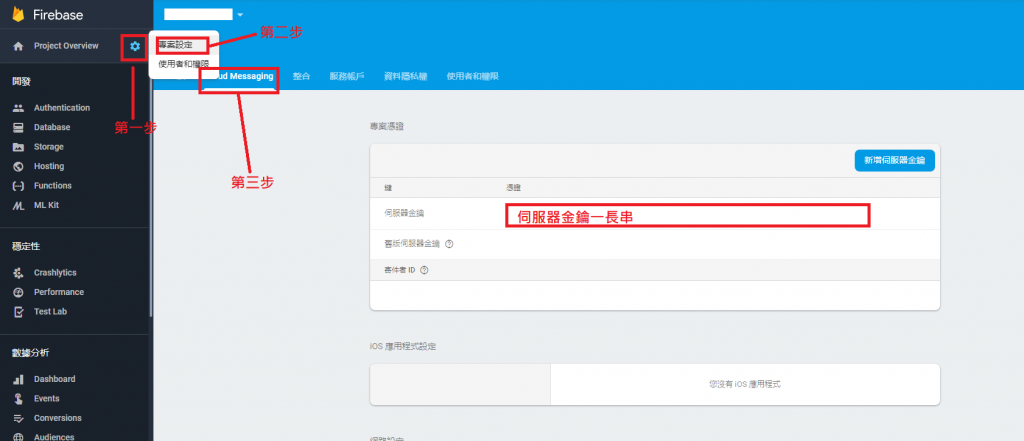Click the Audiences globe icon
Screen dimensions: 1024x441
tap(18, 437)
